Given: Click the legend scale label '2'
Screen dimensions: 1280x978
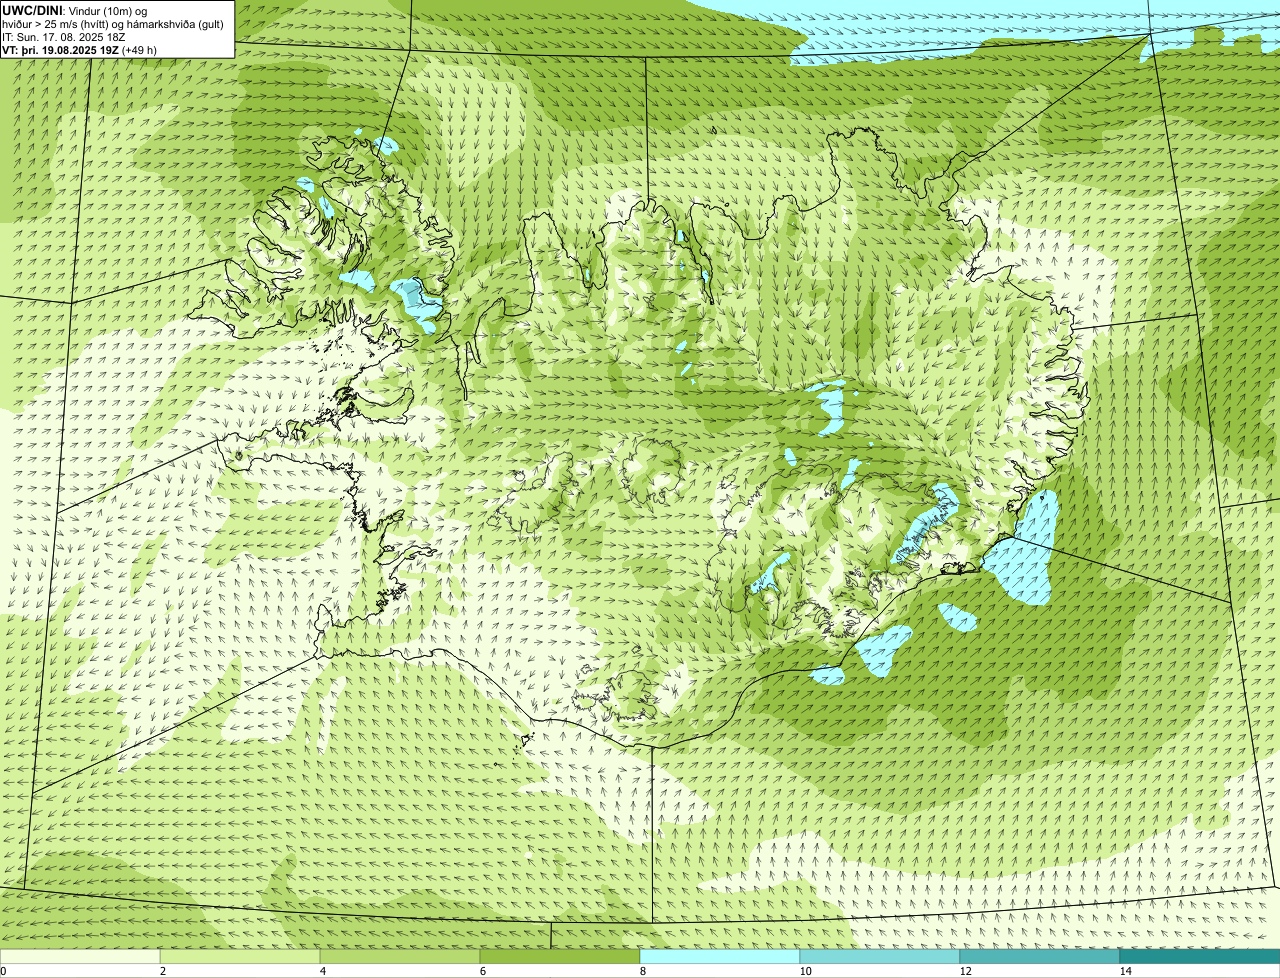Looking at the screenshot, I should pos(162,971).
